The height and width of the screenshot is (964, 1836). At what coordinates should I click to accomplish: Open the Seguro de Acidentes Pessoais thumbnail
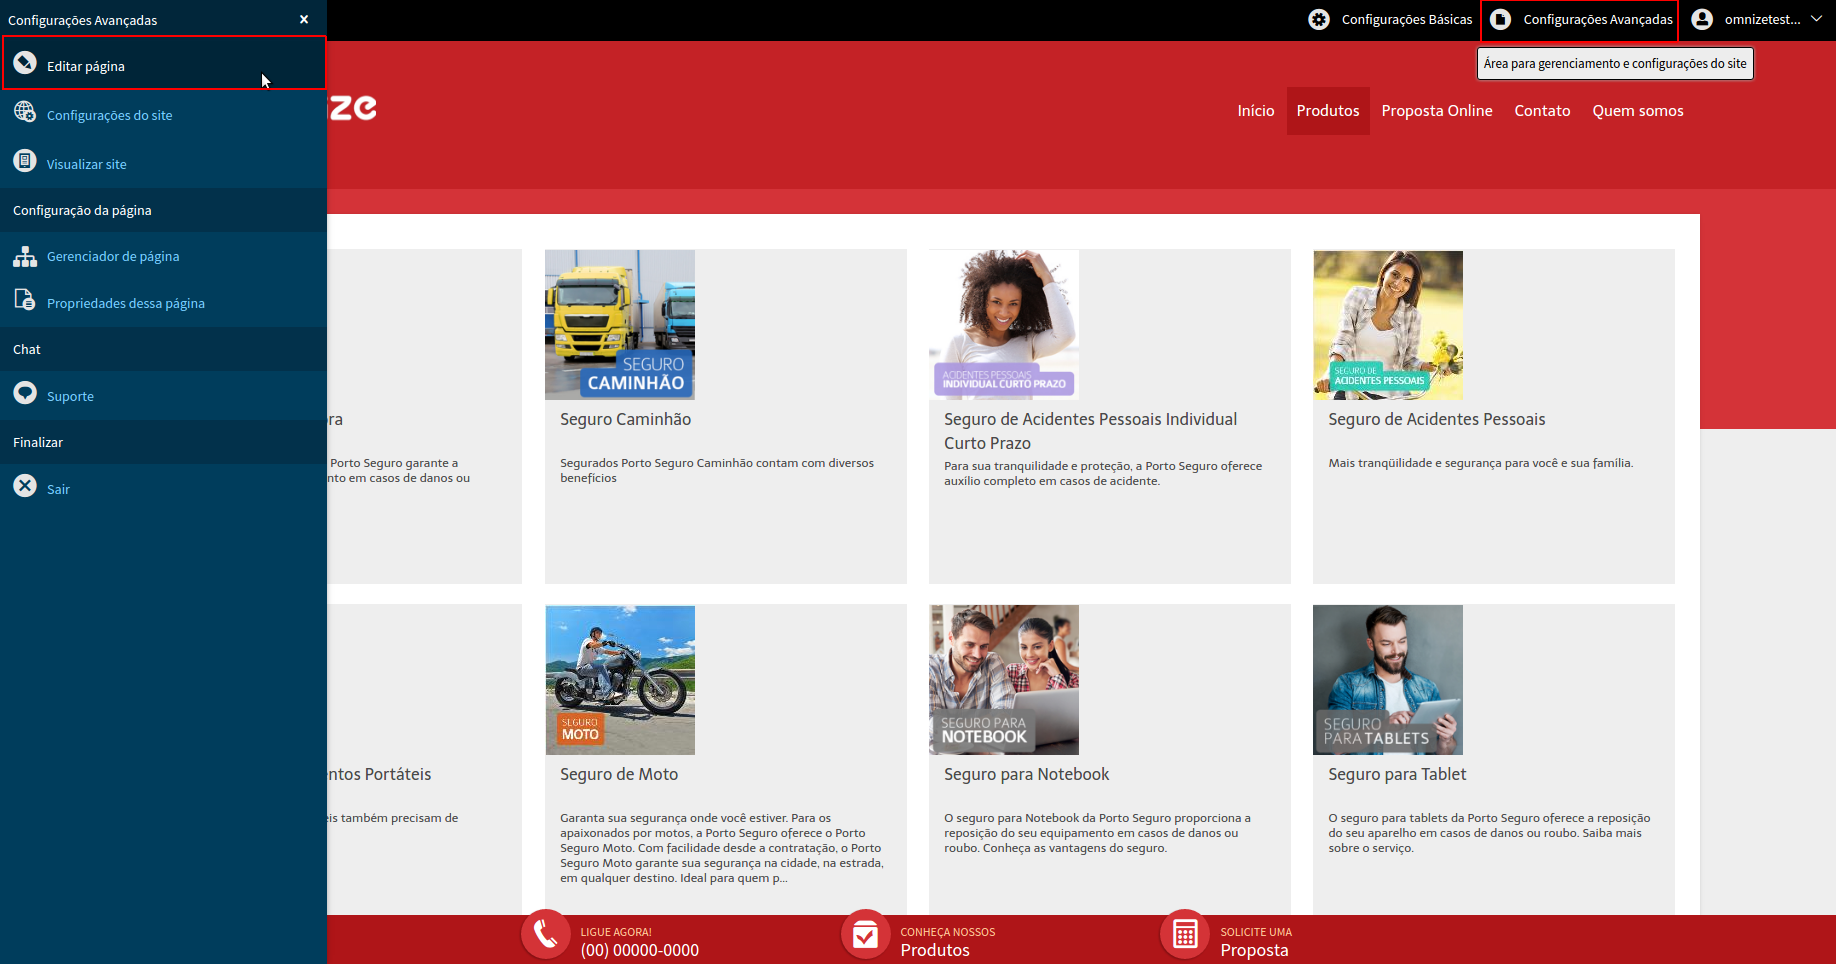click(x=1388, y=325)
